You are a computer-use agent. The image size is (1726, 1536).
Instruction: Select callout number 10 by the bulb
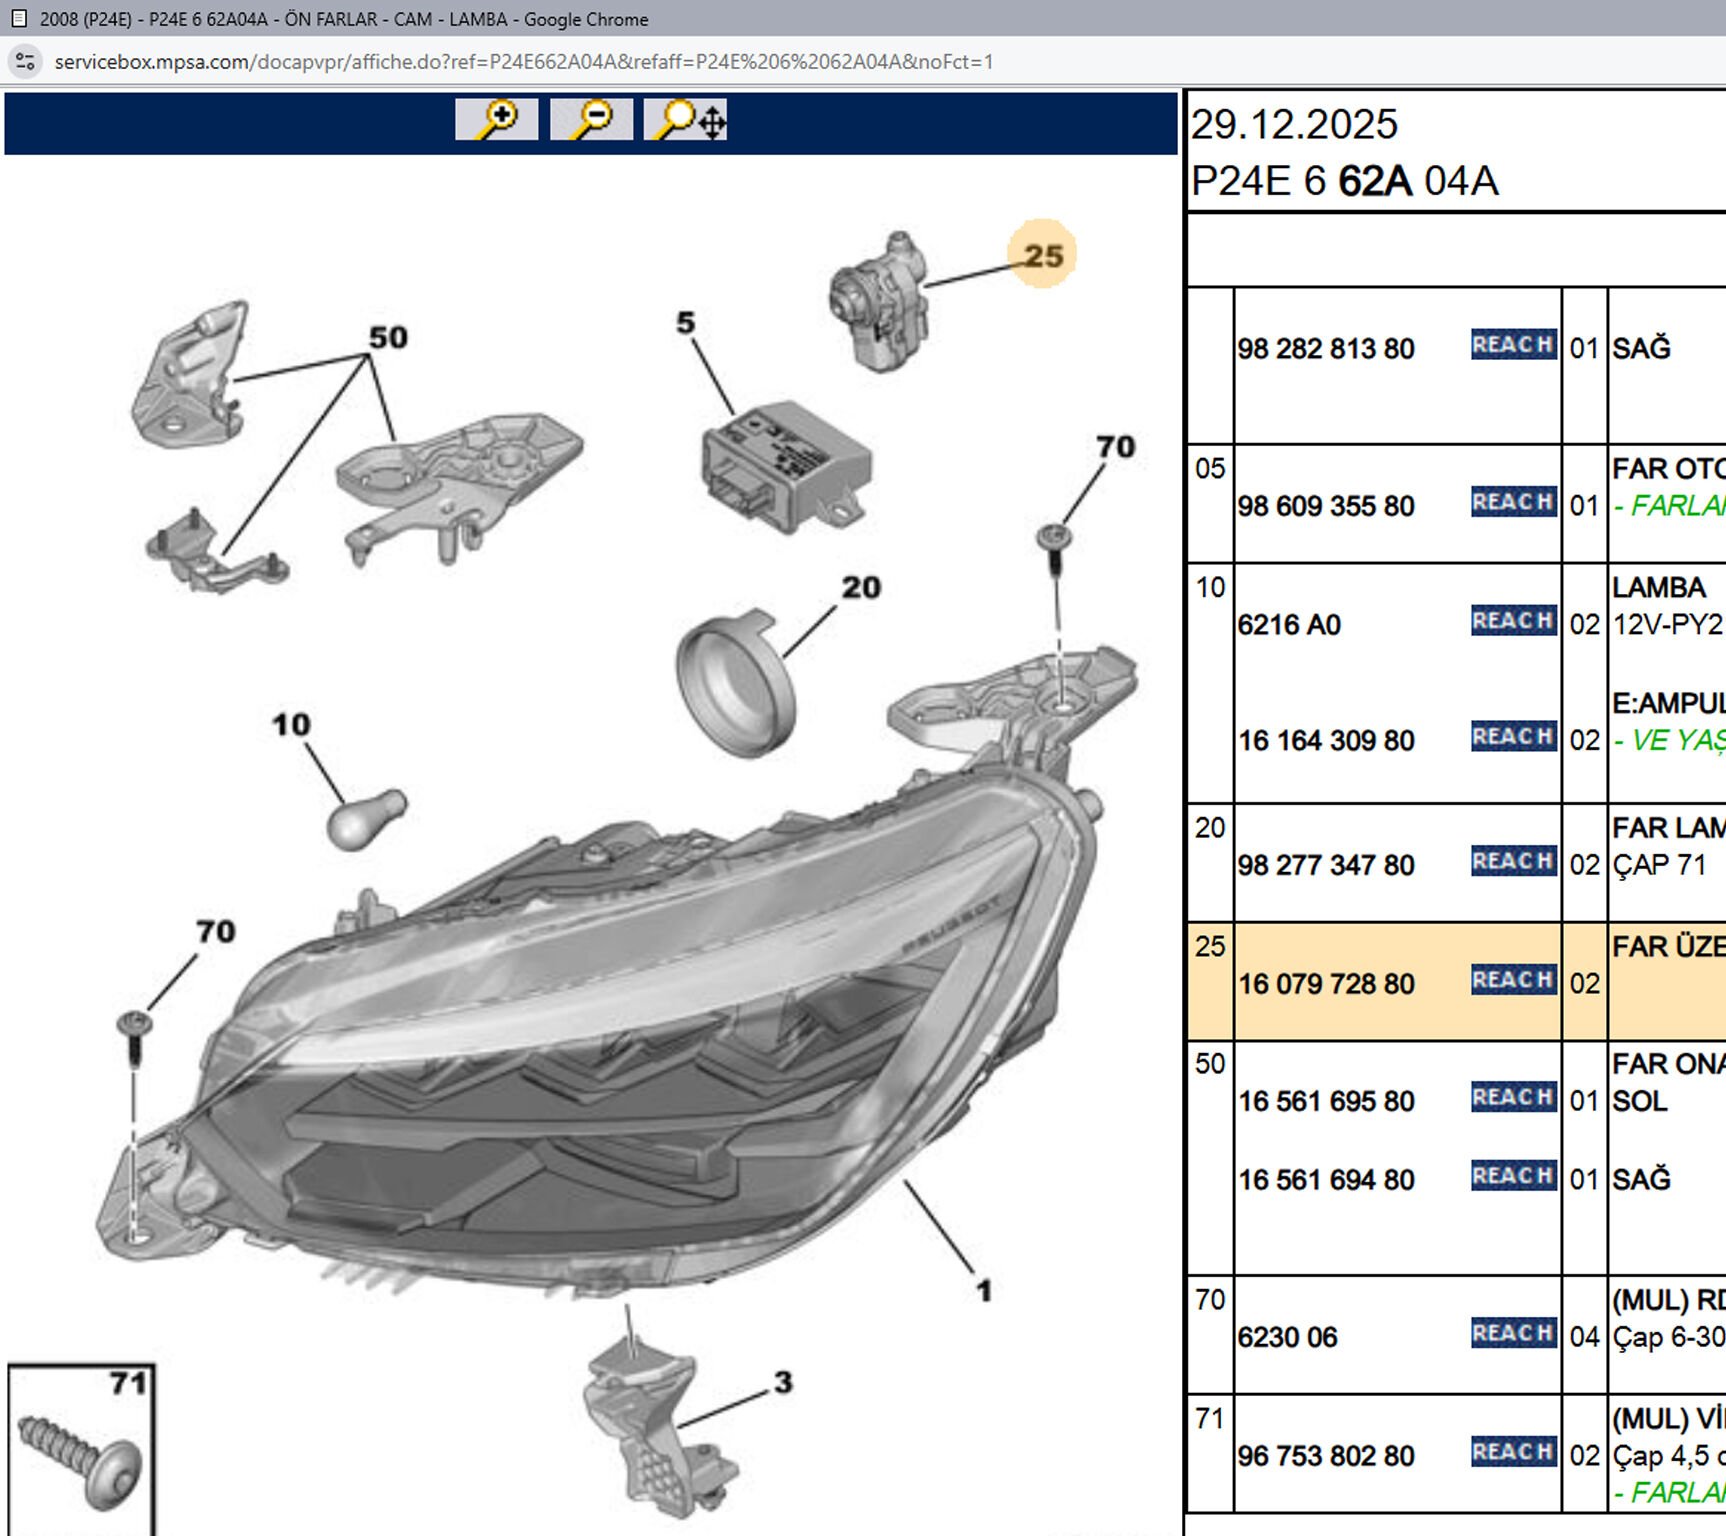(291, 725)
